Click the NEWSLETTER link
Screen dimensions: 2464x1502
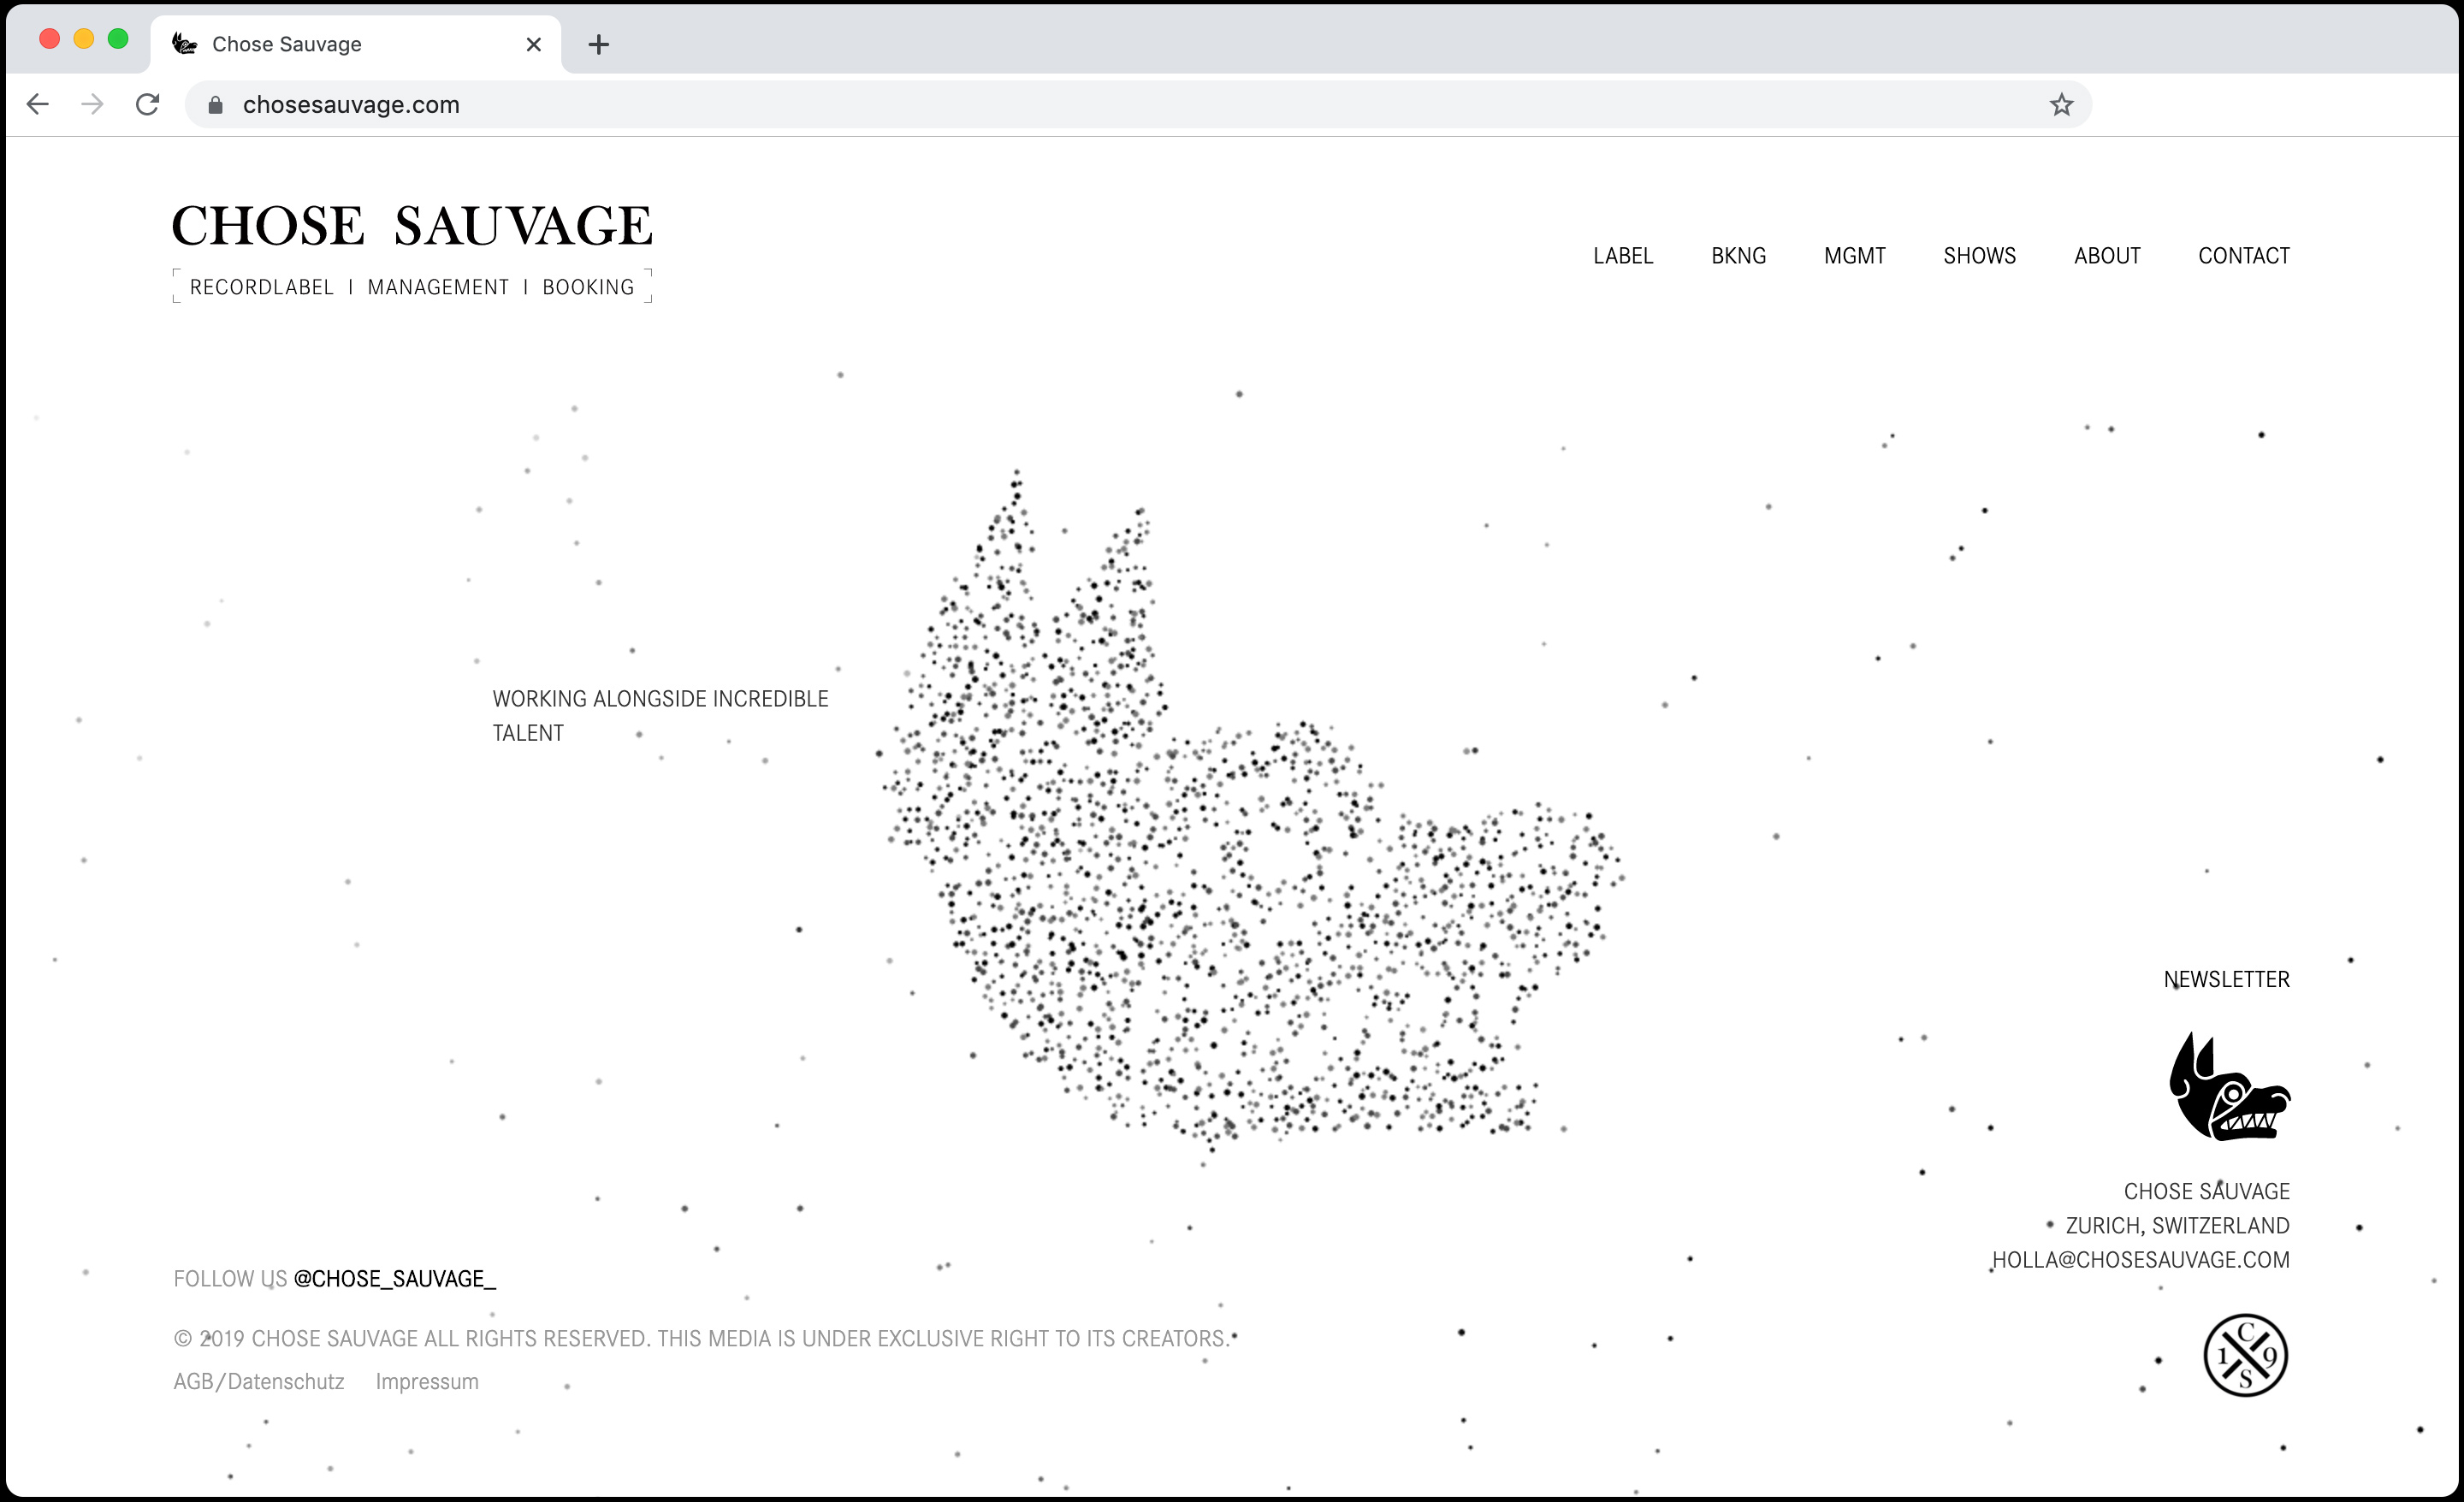2226,980
